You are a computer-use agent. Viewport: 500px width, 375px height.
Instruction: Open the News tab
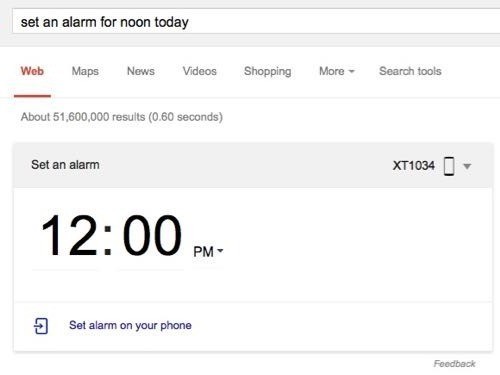pos(141,71)
